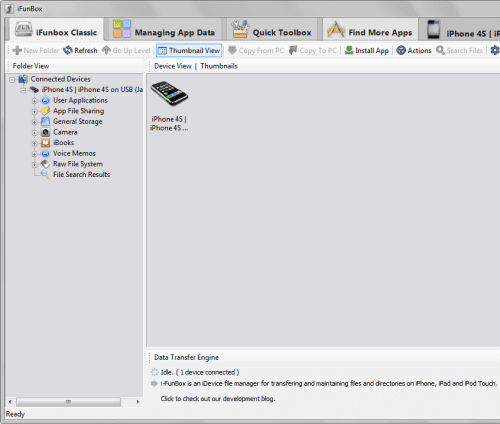
Task: Open the iFunbox Classic tab
Action: point(56,30)
